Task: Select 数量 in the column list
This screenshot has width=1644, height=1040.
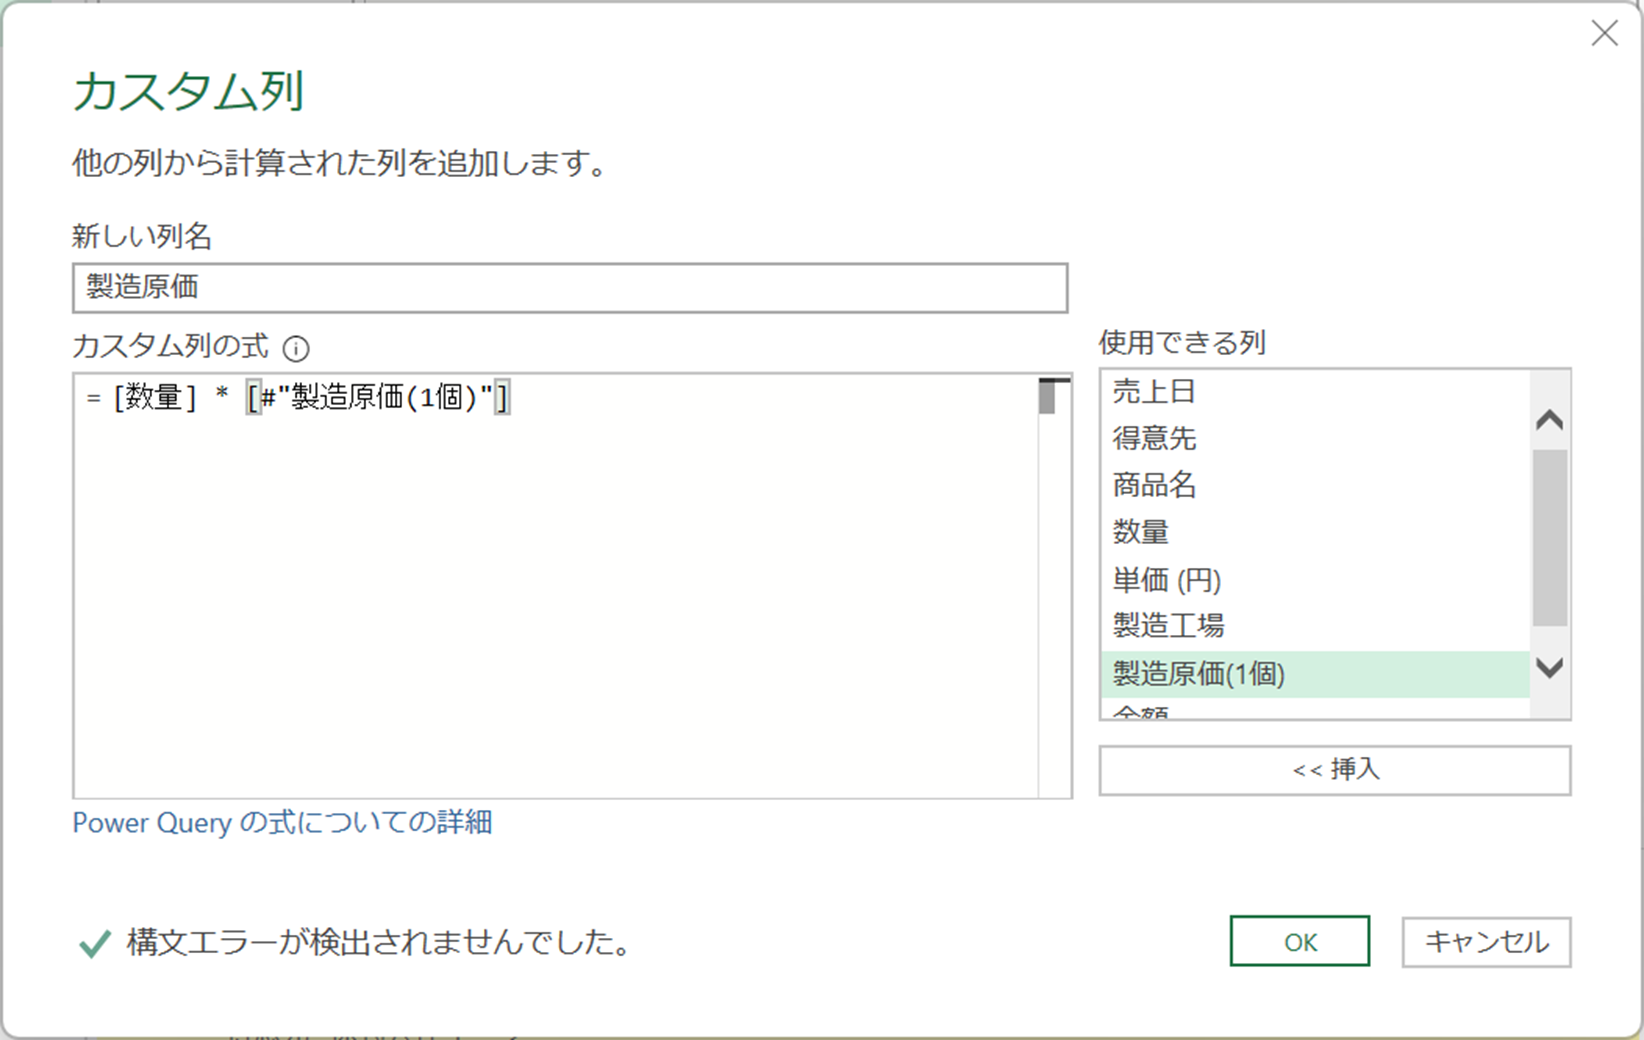Action: click(1141, 532)
